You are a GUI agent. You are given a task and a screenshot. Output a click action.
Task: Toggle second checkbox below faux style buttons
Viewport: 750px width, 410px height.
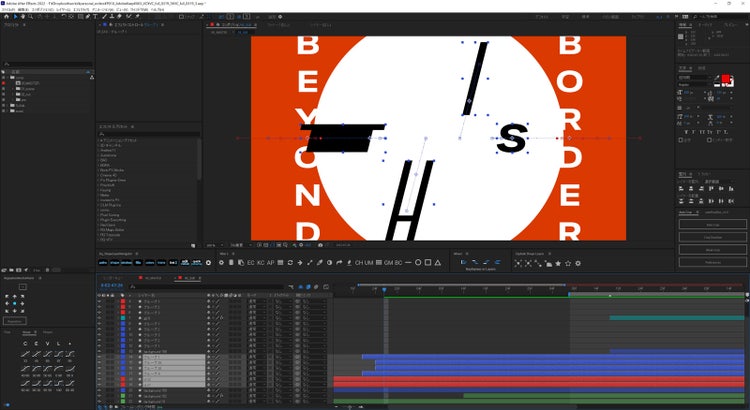click(709, 140)
